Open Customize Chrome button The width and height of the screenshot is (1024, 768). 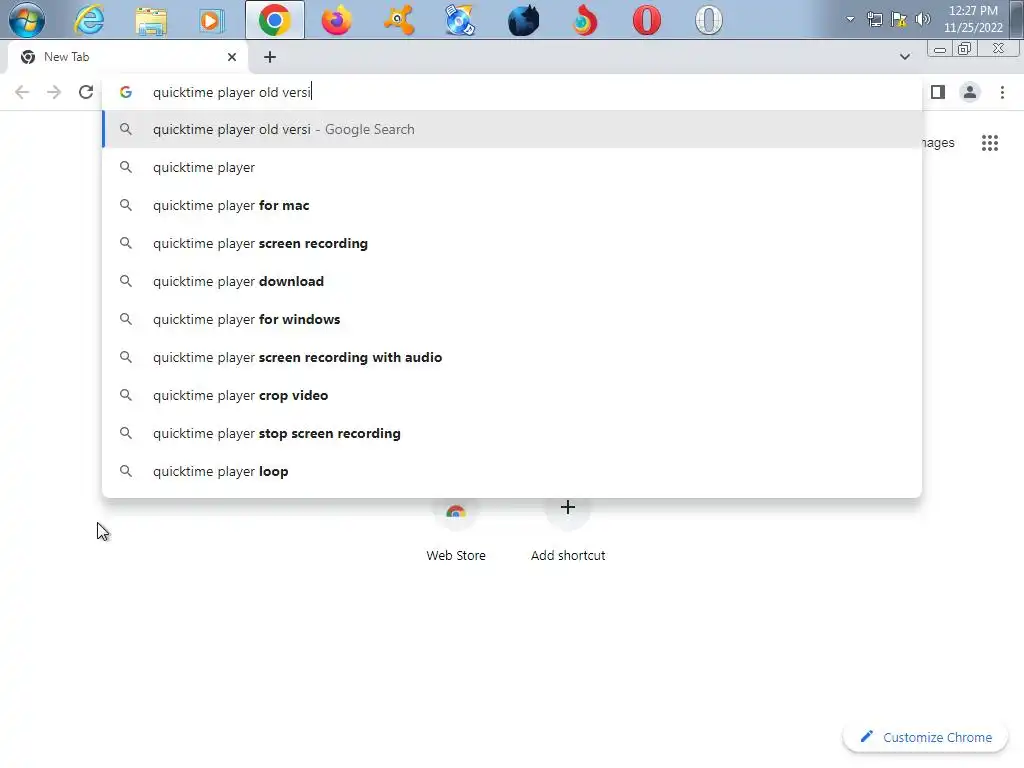point(925,737)
